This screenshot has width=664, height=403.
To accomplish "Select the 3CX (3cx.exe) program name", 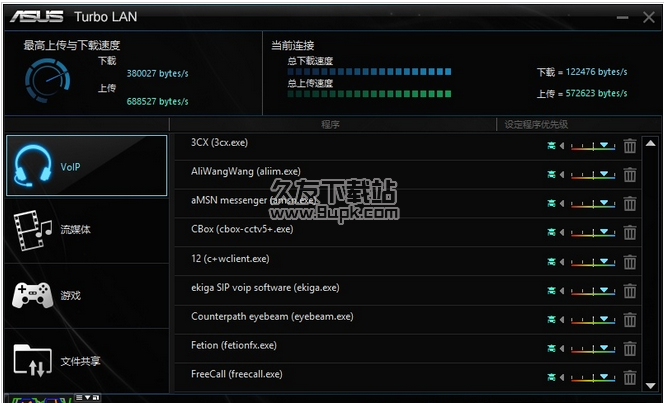I will coord(219,143).
